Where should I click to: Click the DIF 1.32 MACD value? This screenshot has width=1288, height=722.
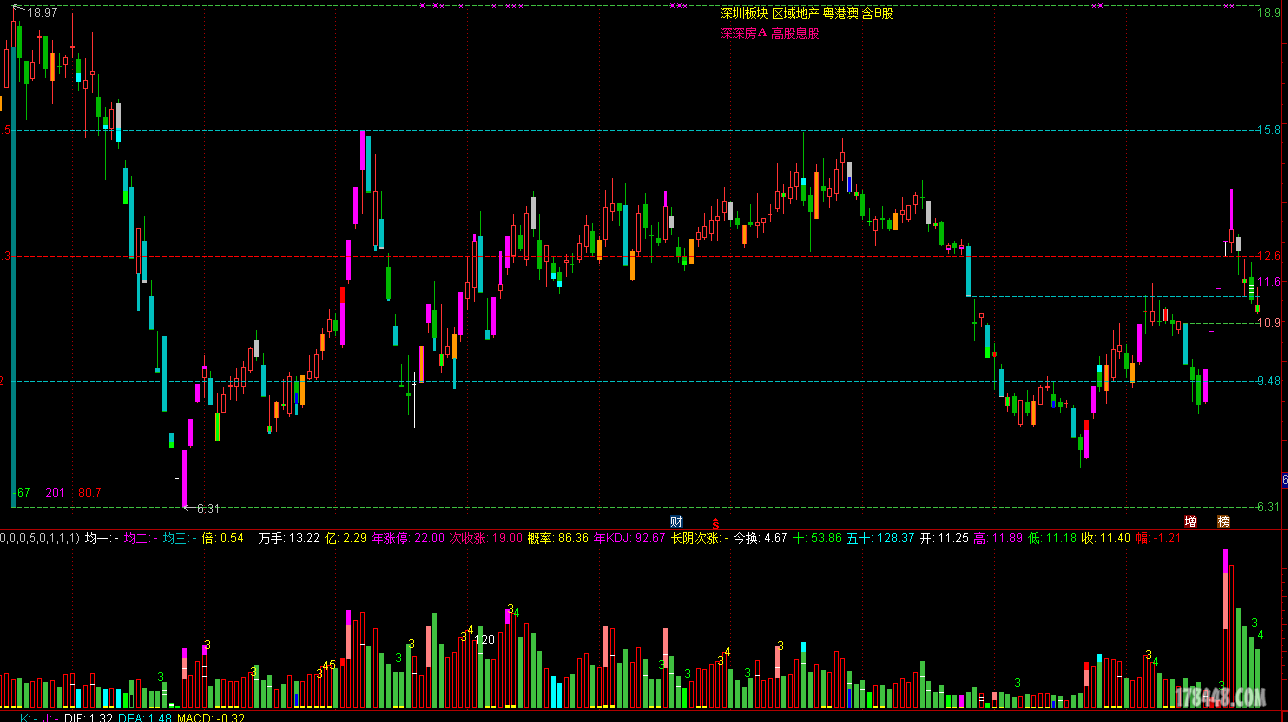[89, 717]
